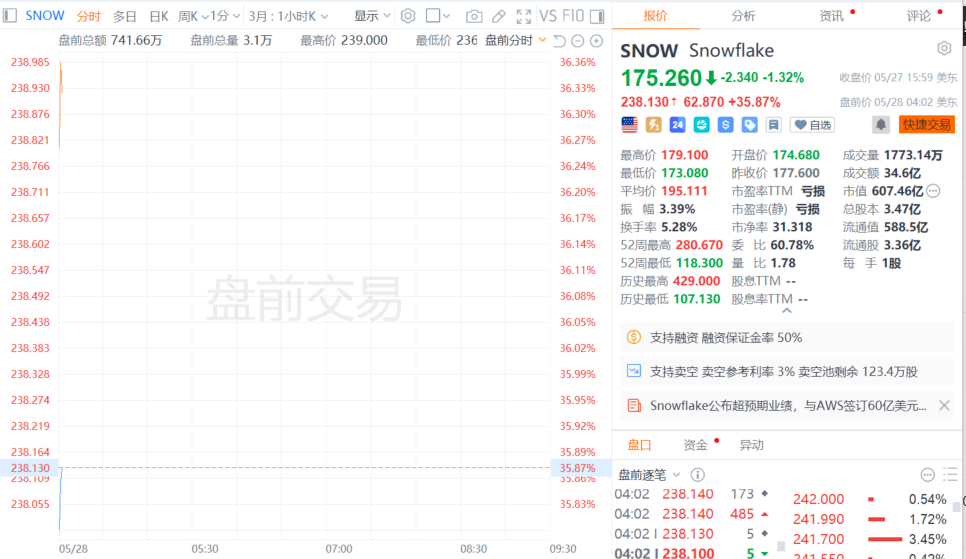This screenshot has width=966, height=559.
Task: Click the blue dollar sign icon
Action: [726, 124]
